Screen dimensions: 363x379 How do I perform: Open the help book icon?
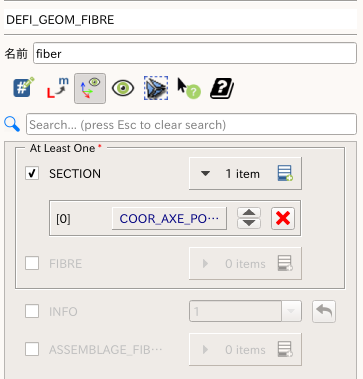[x=222, y=88]
